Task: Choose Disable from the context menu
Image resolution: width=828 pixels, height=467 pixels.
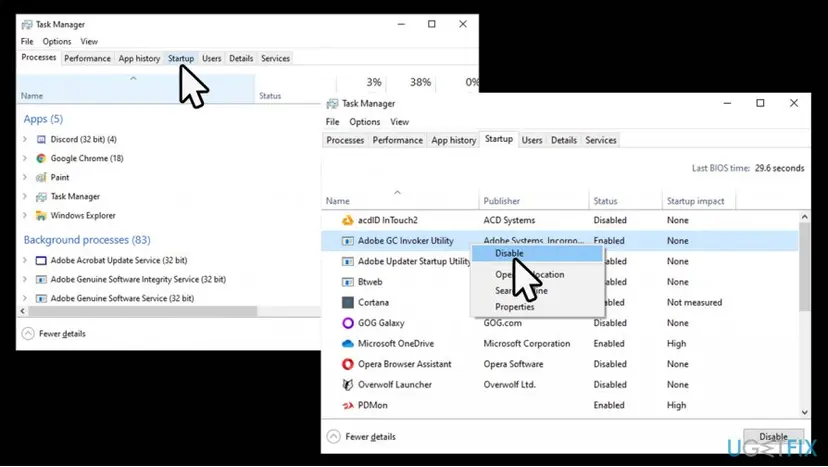Action: (537, 254)
